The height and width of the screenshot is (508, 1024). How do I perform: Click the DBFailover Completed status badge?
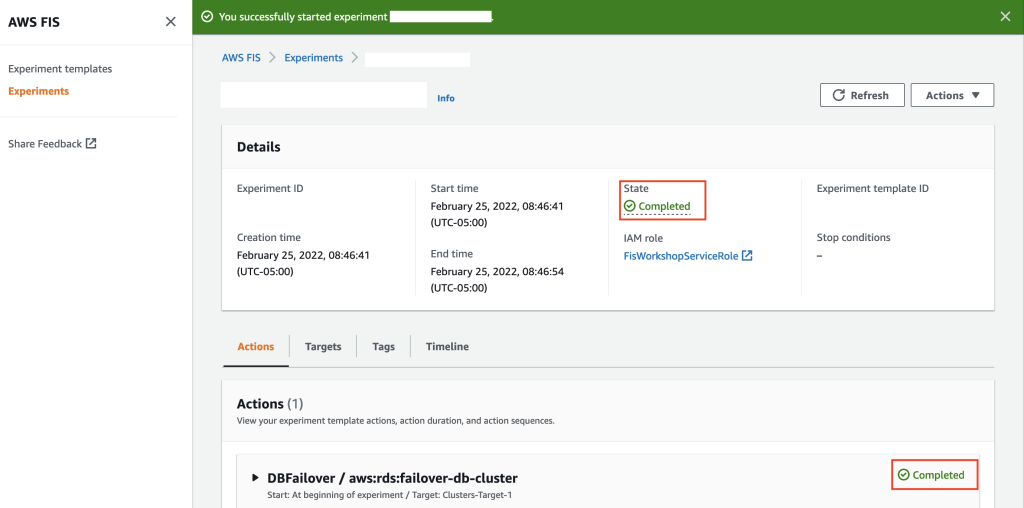(931, 475)
